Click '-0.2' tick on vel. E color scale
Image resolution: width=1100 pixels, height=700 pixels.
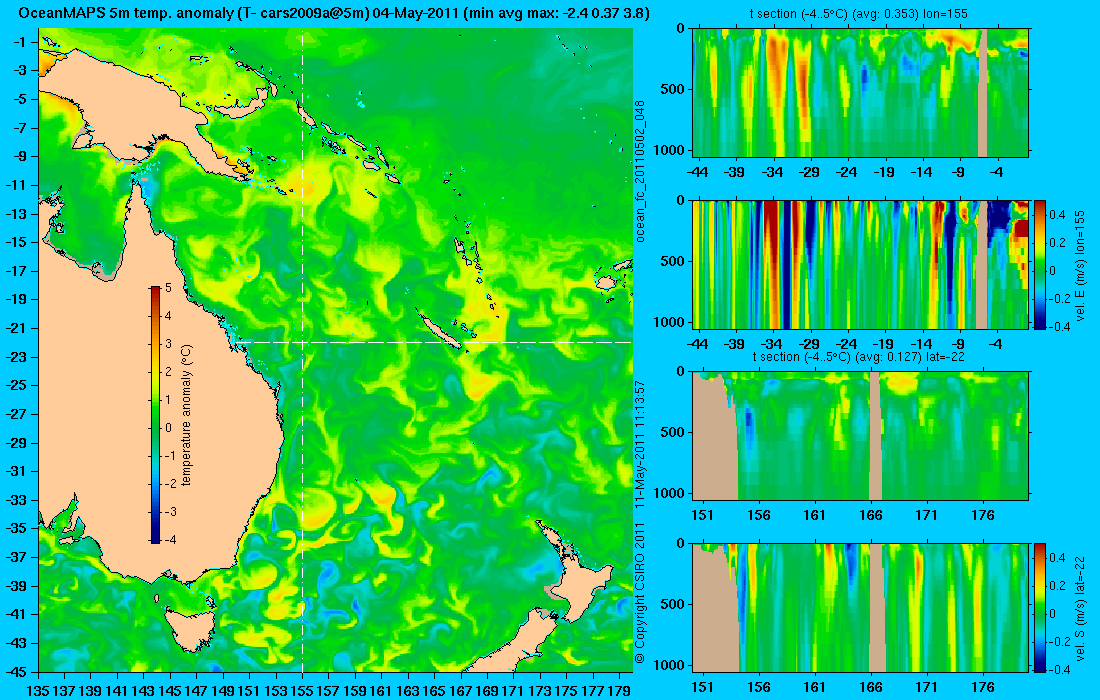1059,298
